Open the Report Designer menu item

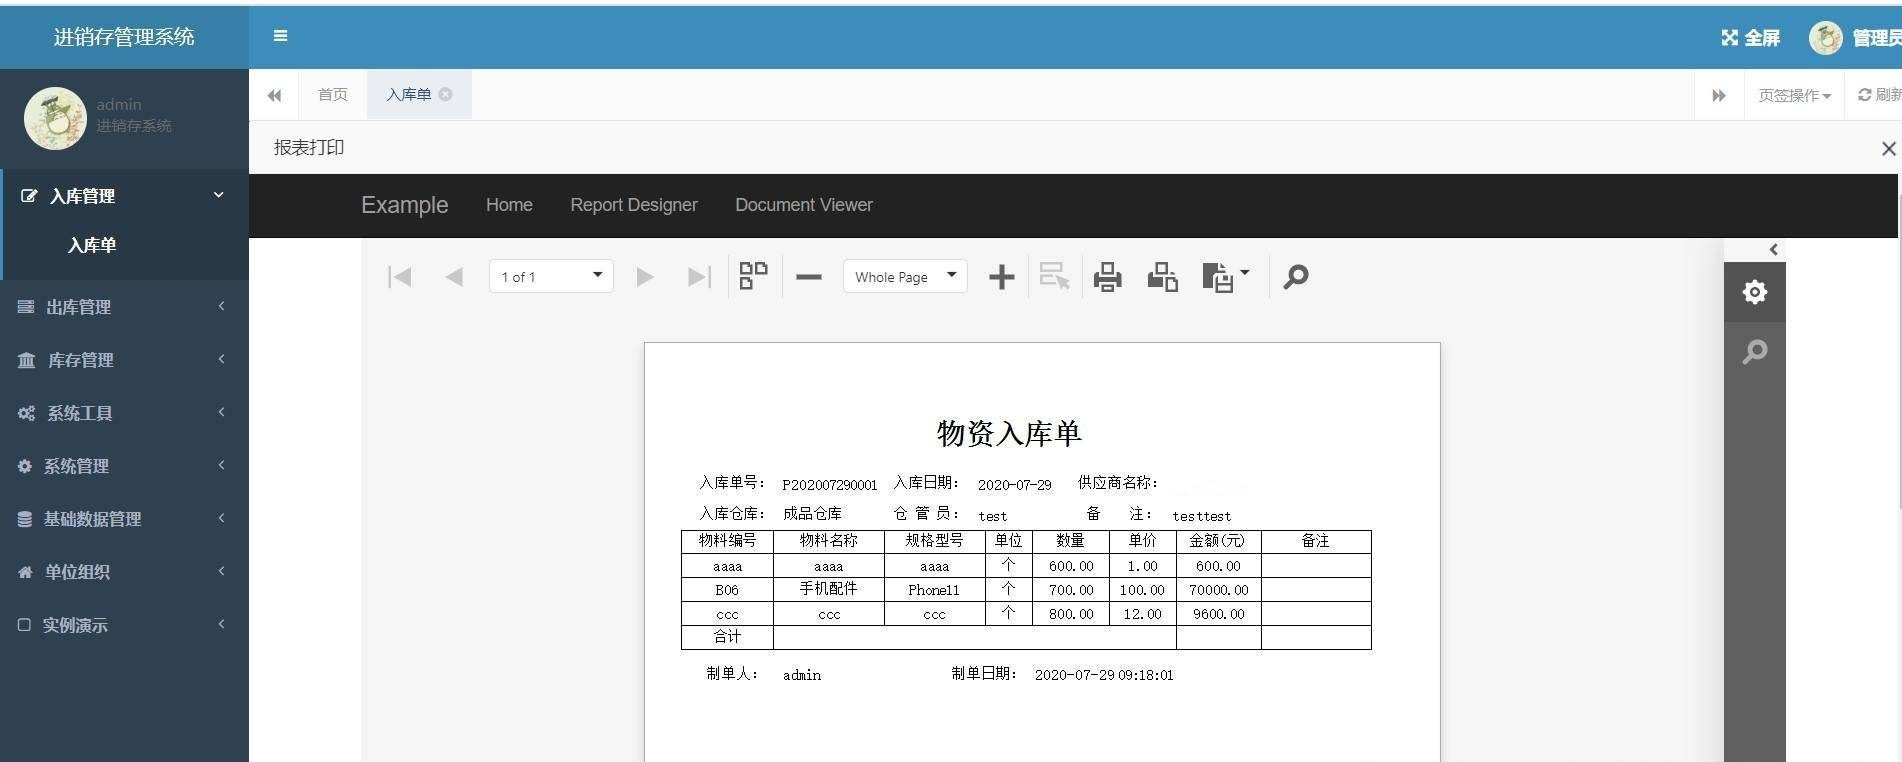[633, 205]
